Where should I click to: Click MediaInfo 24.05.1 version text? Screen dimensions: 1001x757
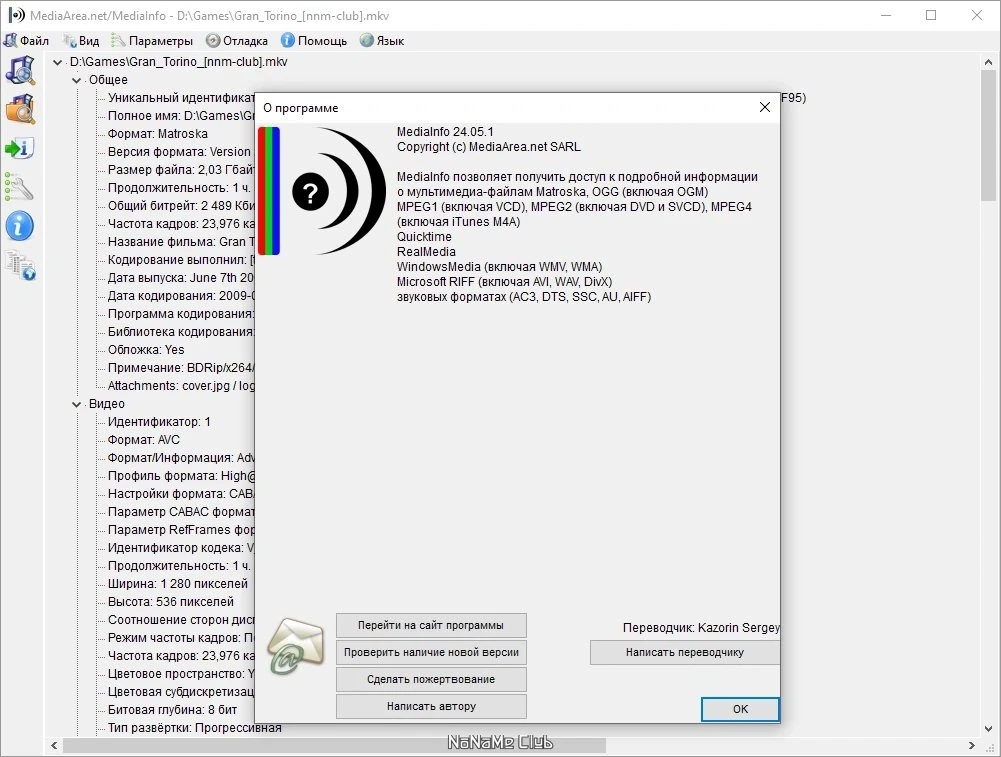point(445,132)
